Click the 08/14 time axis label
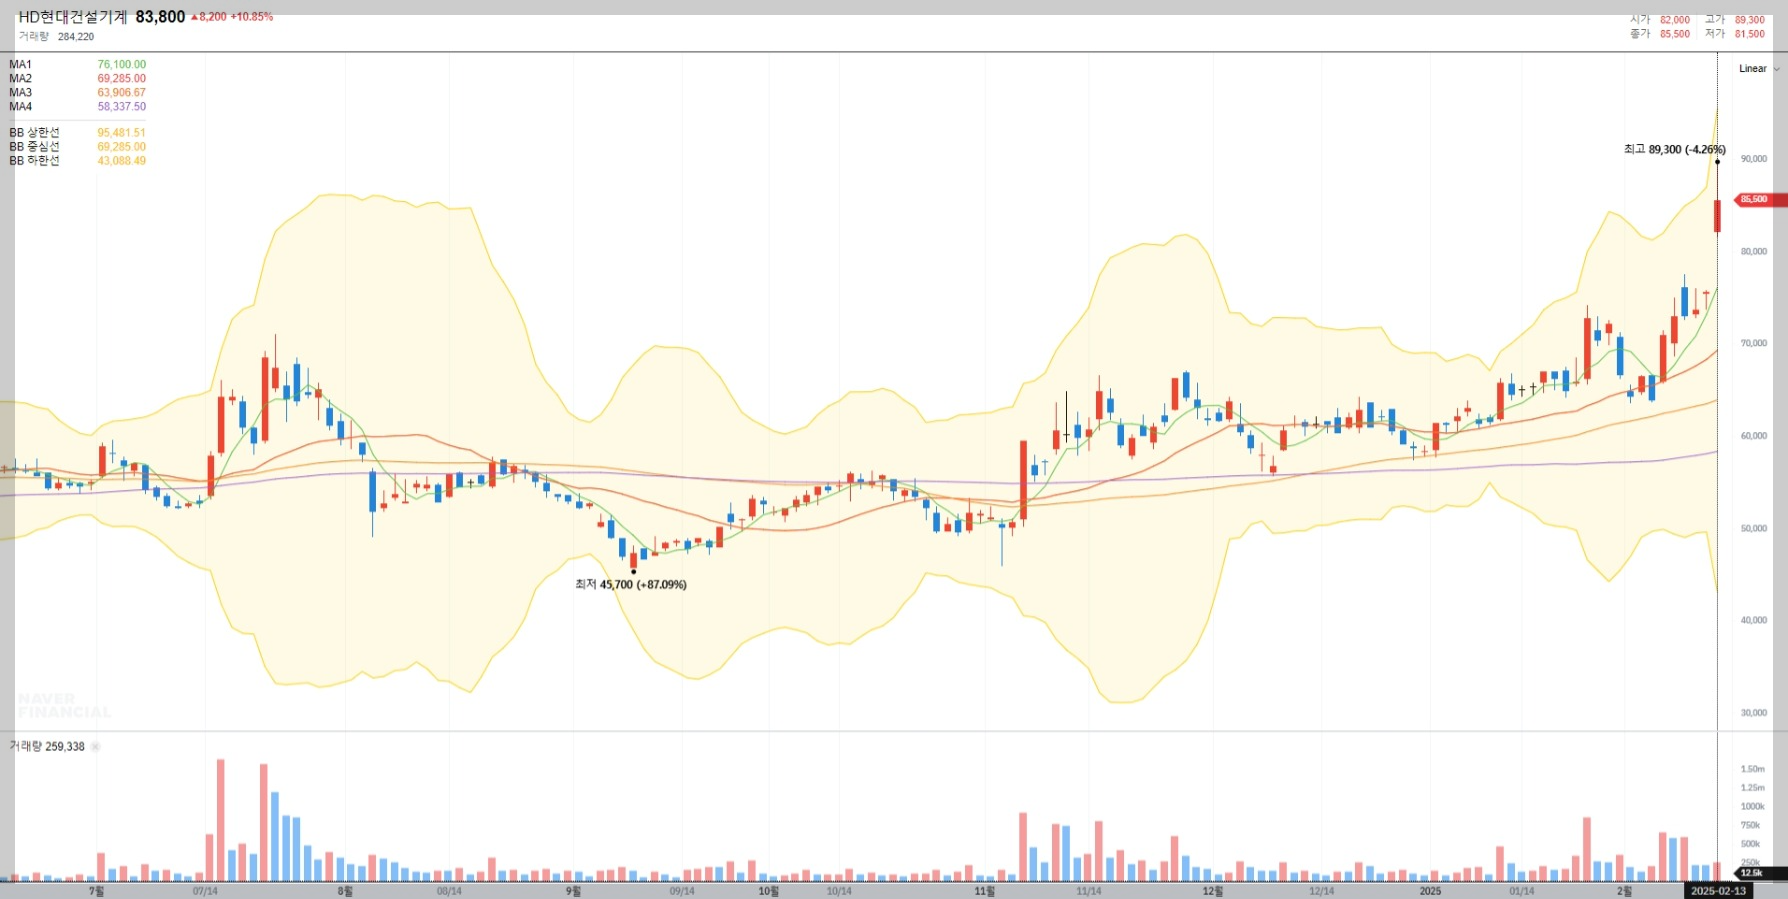1788x899 pixels. coord(449,891)
